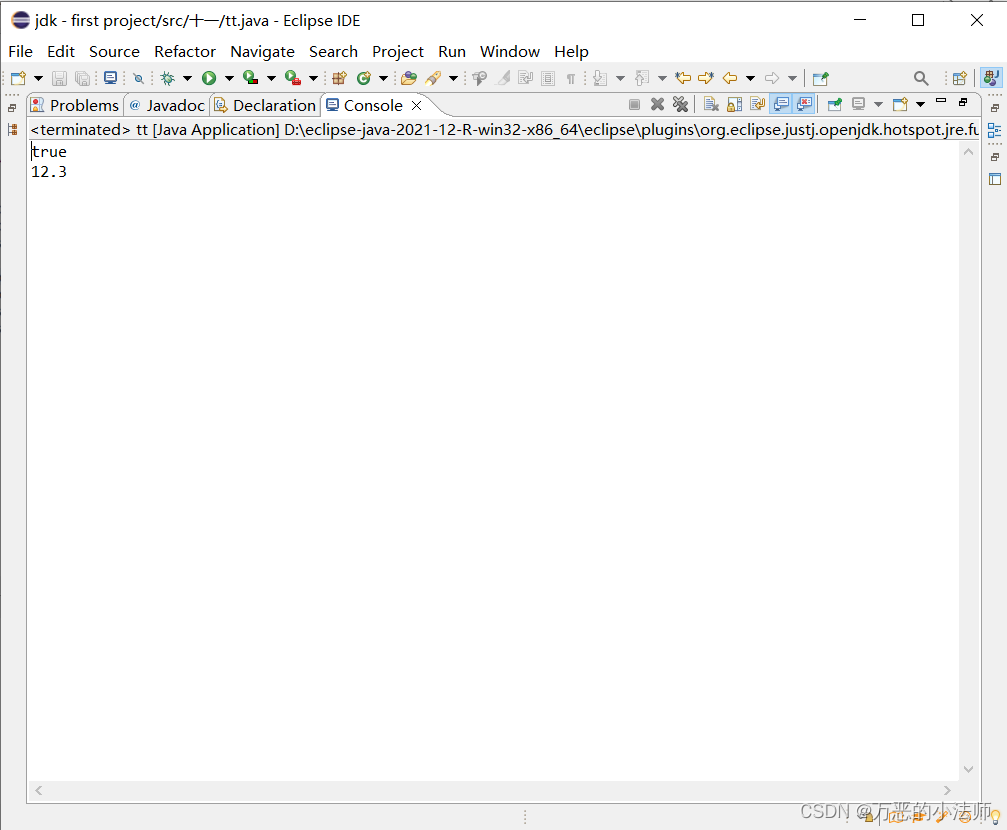Click the Back navigation arrow
The height and width of the screenshot is (830, 1007).
point(730,78)
